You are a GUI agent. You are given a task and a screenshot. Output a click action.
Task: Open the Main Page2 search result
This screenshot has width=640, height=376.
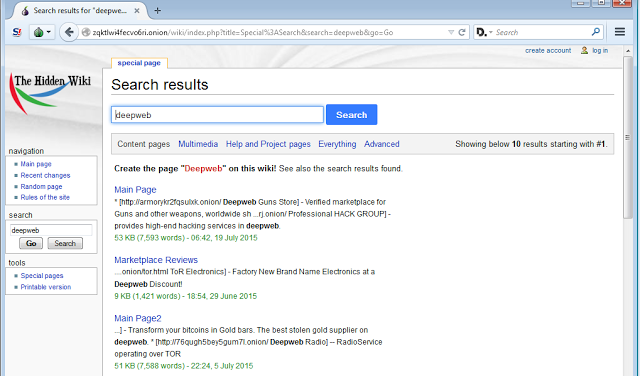(x=138, y=318)
